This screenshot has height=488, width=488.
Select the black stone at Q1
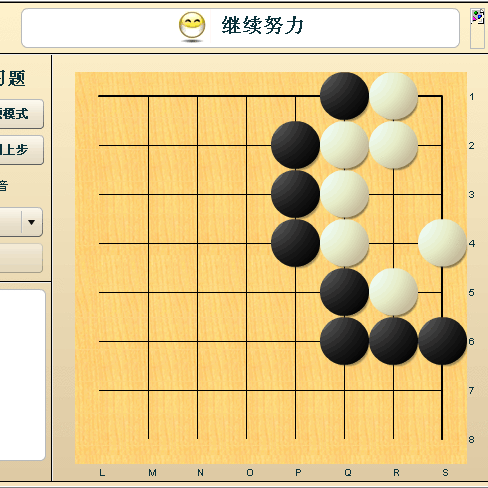344,96
